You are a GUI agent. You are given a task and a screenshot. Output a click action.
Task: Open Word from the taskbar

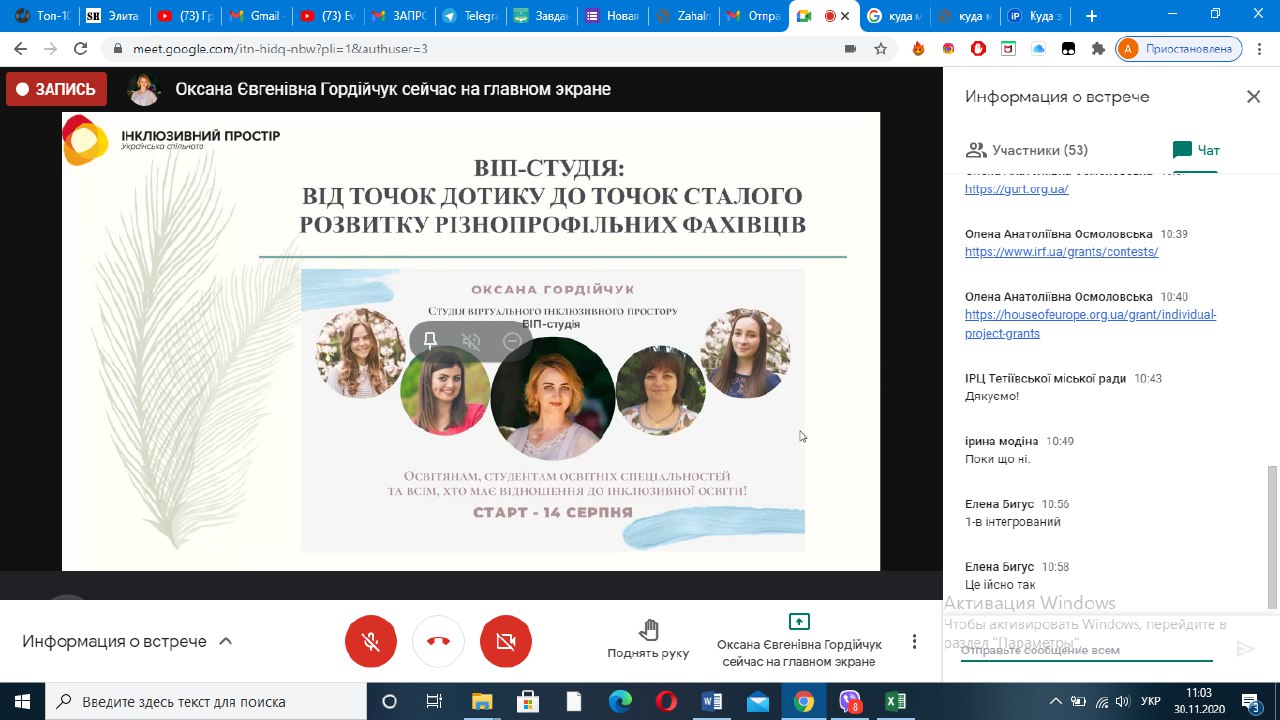(x=712, y=701)
